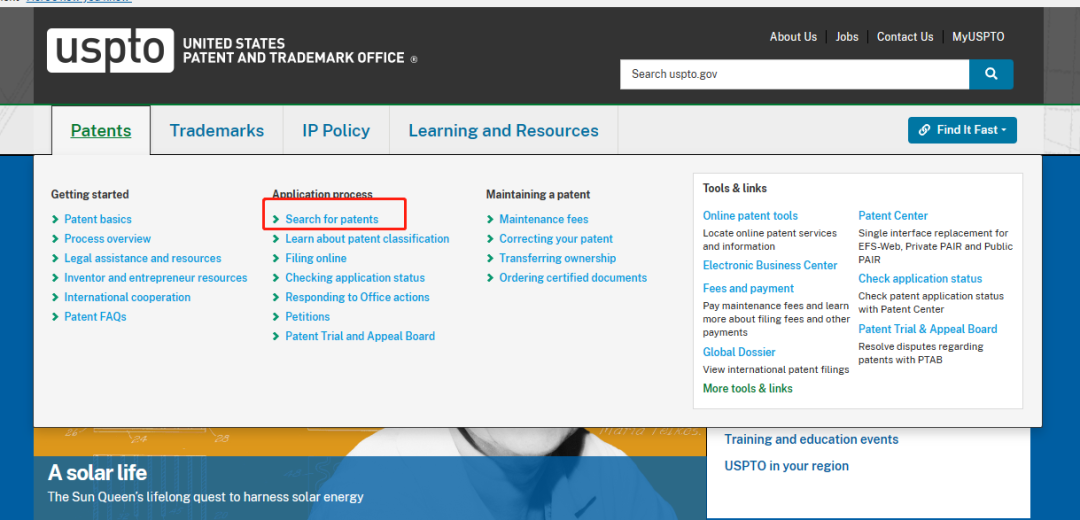The width and height of the screenshot is (1080, 520).
Task: Click the chevron icon beside Petitions
Action: tap(276, 317)
